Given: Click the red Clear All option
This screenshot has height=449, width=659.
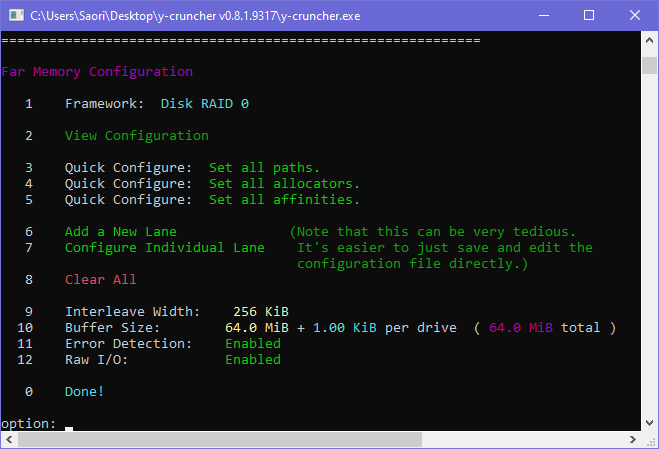Looking at the screenshot, I should [x=101, y=280].
